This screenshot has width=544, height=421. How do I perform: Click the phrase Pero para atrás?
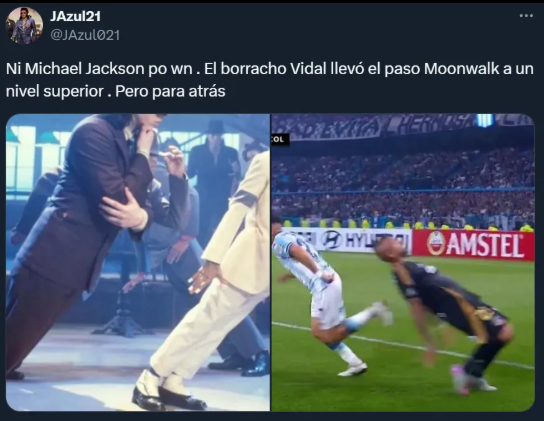tap(170, 91)
